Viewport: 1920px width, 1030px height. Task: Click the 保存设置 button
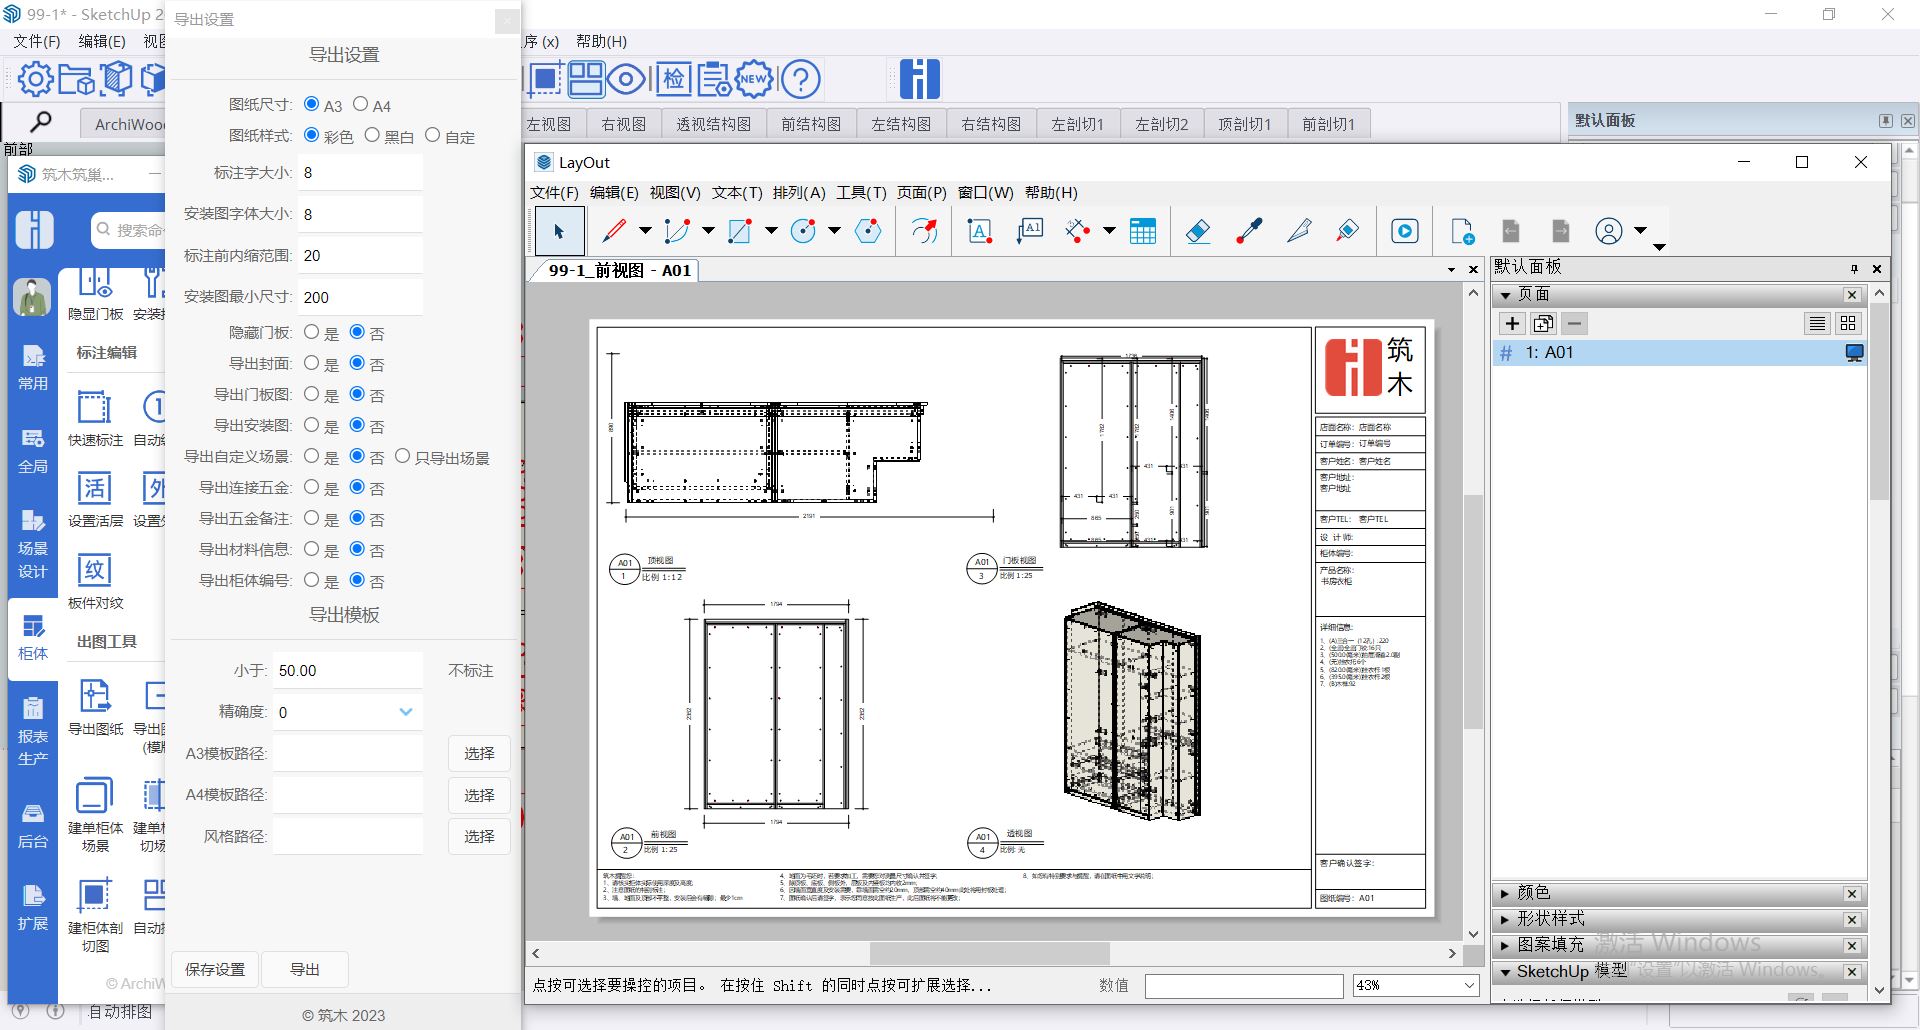pos(215,969)
